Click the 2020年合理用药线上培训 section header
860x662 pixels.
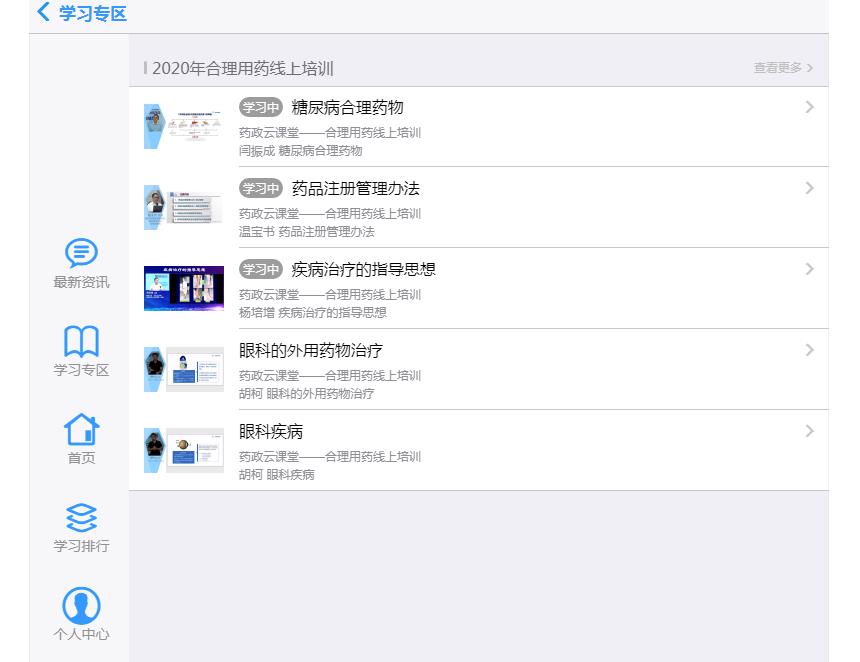[243, 69]
